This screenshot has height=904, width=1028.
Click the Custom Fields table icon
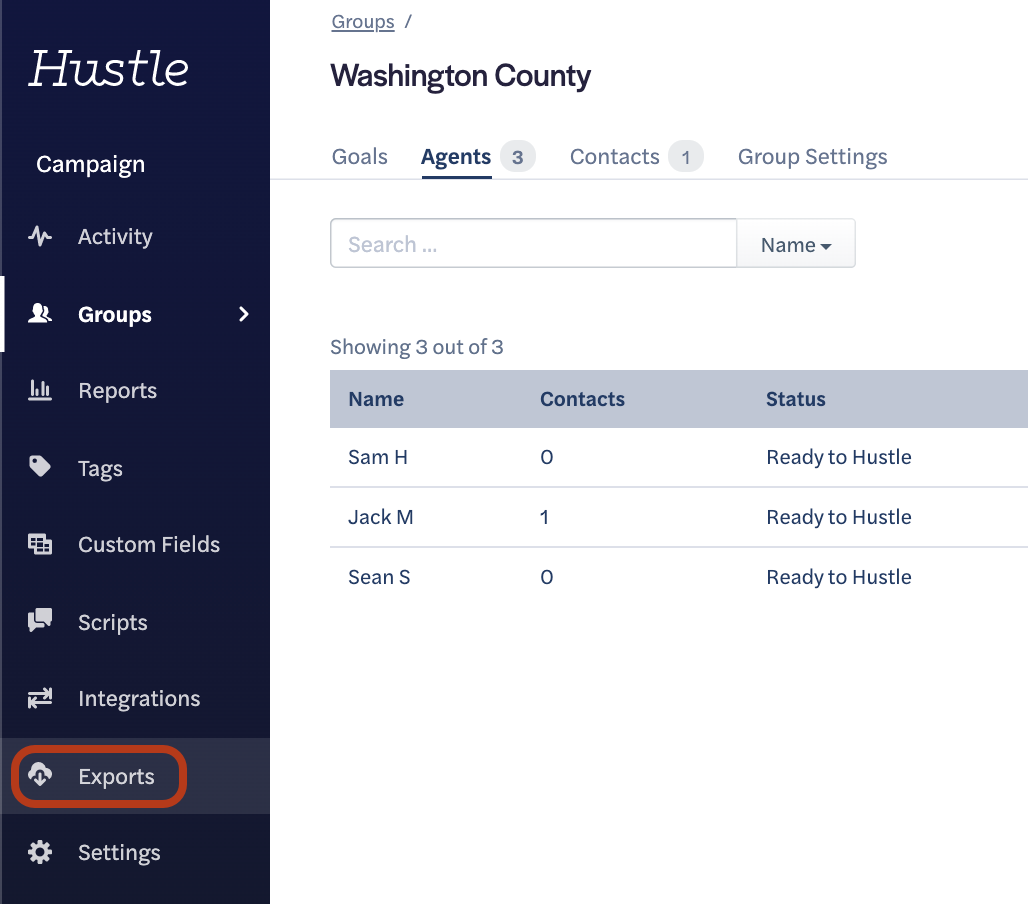coord(40,544)
